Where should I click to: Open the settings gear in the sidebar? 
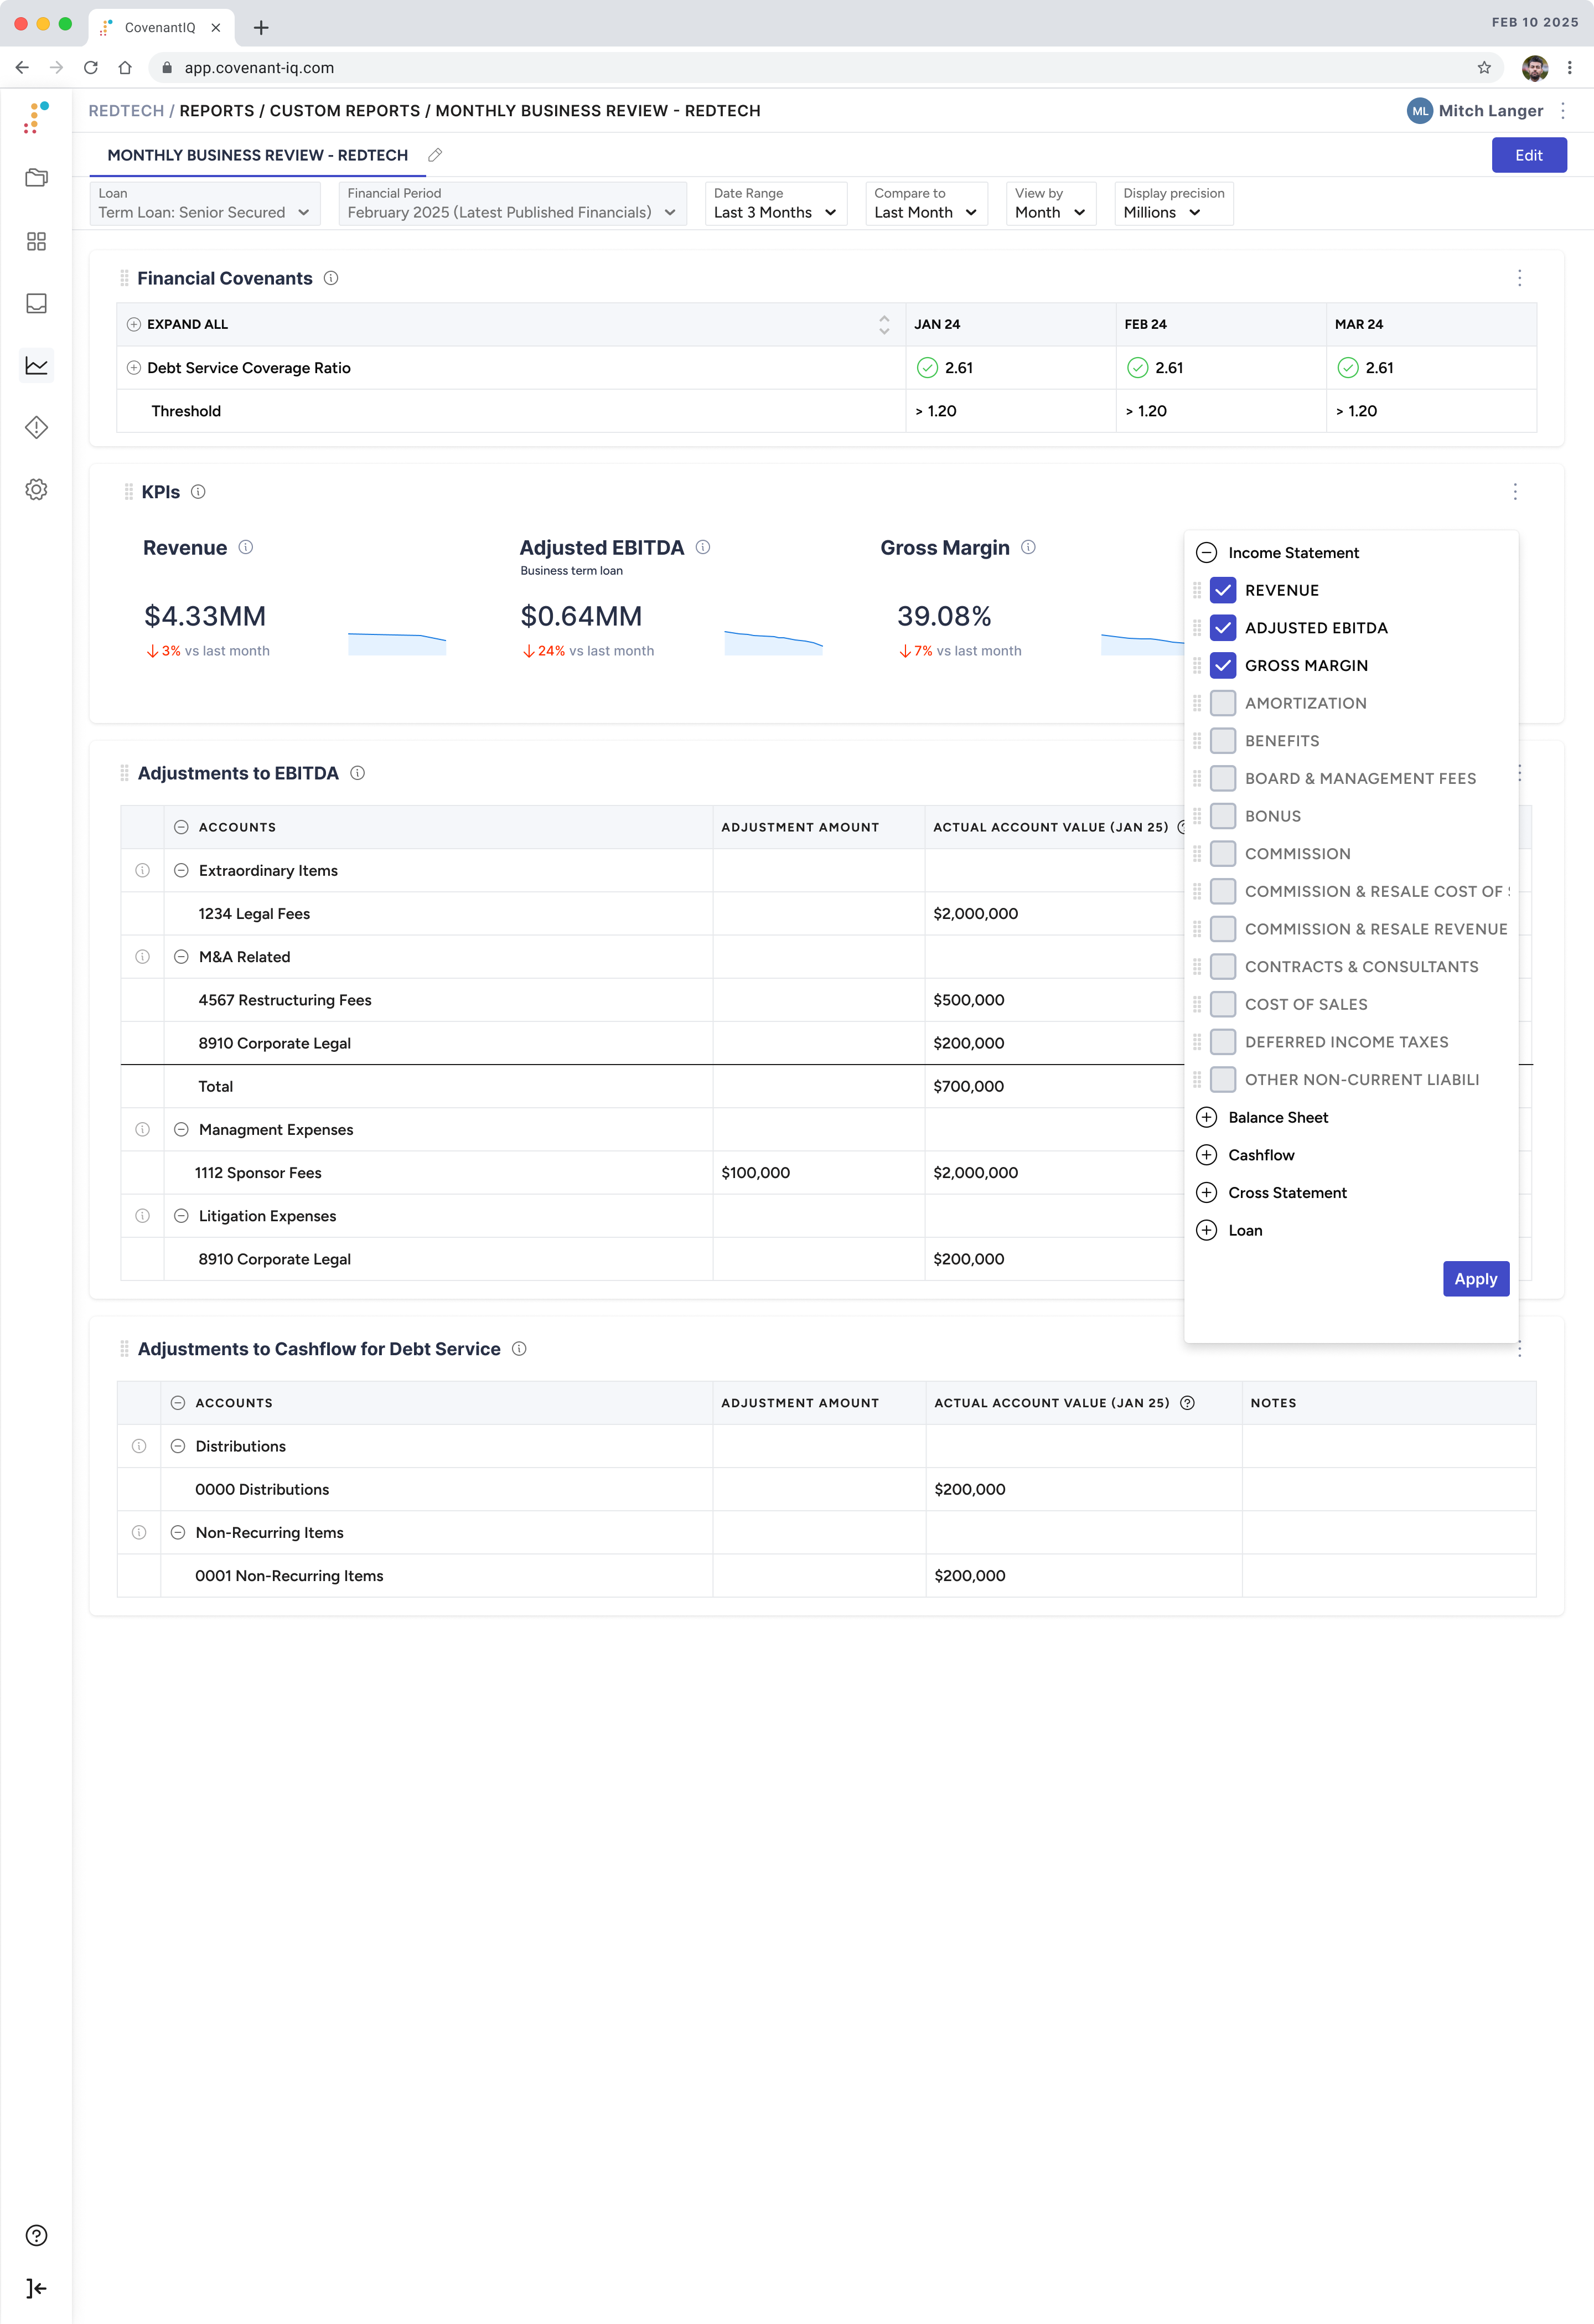tap(37, 490)
